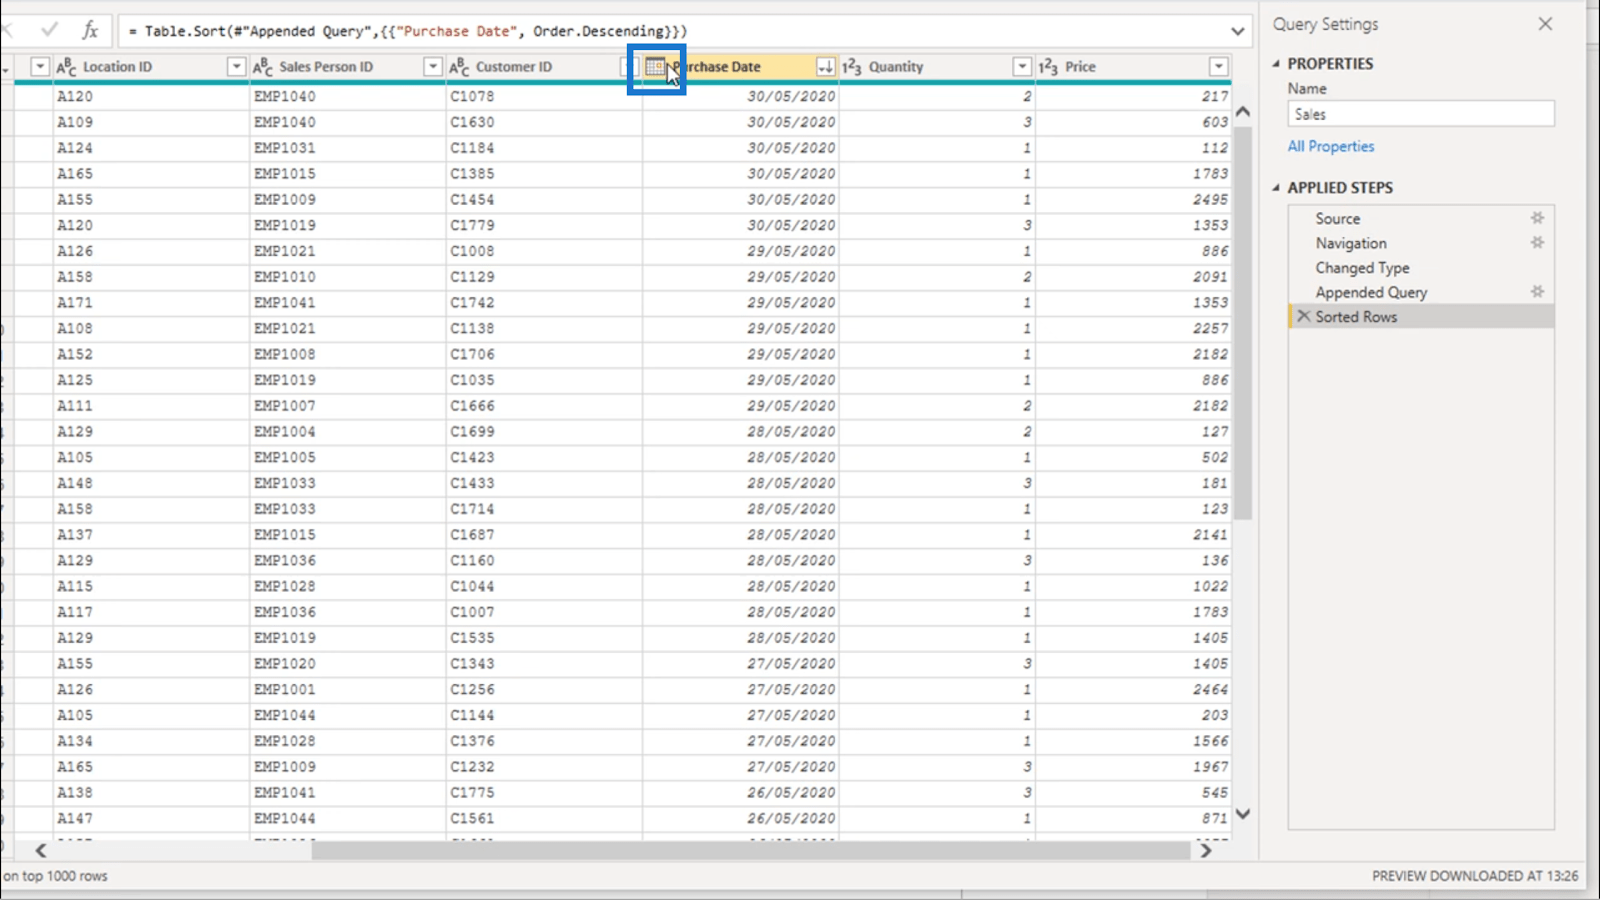Select the Quantity column header
1600x900 pixels.
pos(896,67)
